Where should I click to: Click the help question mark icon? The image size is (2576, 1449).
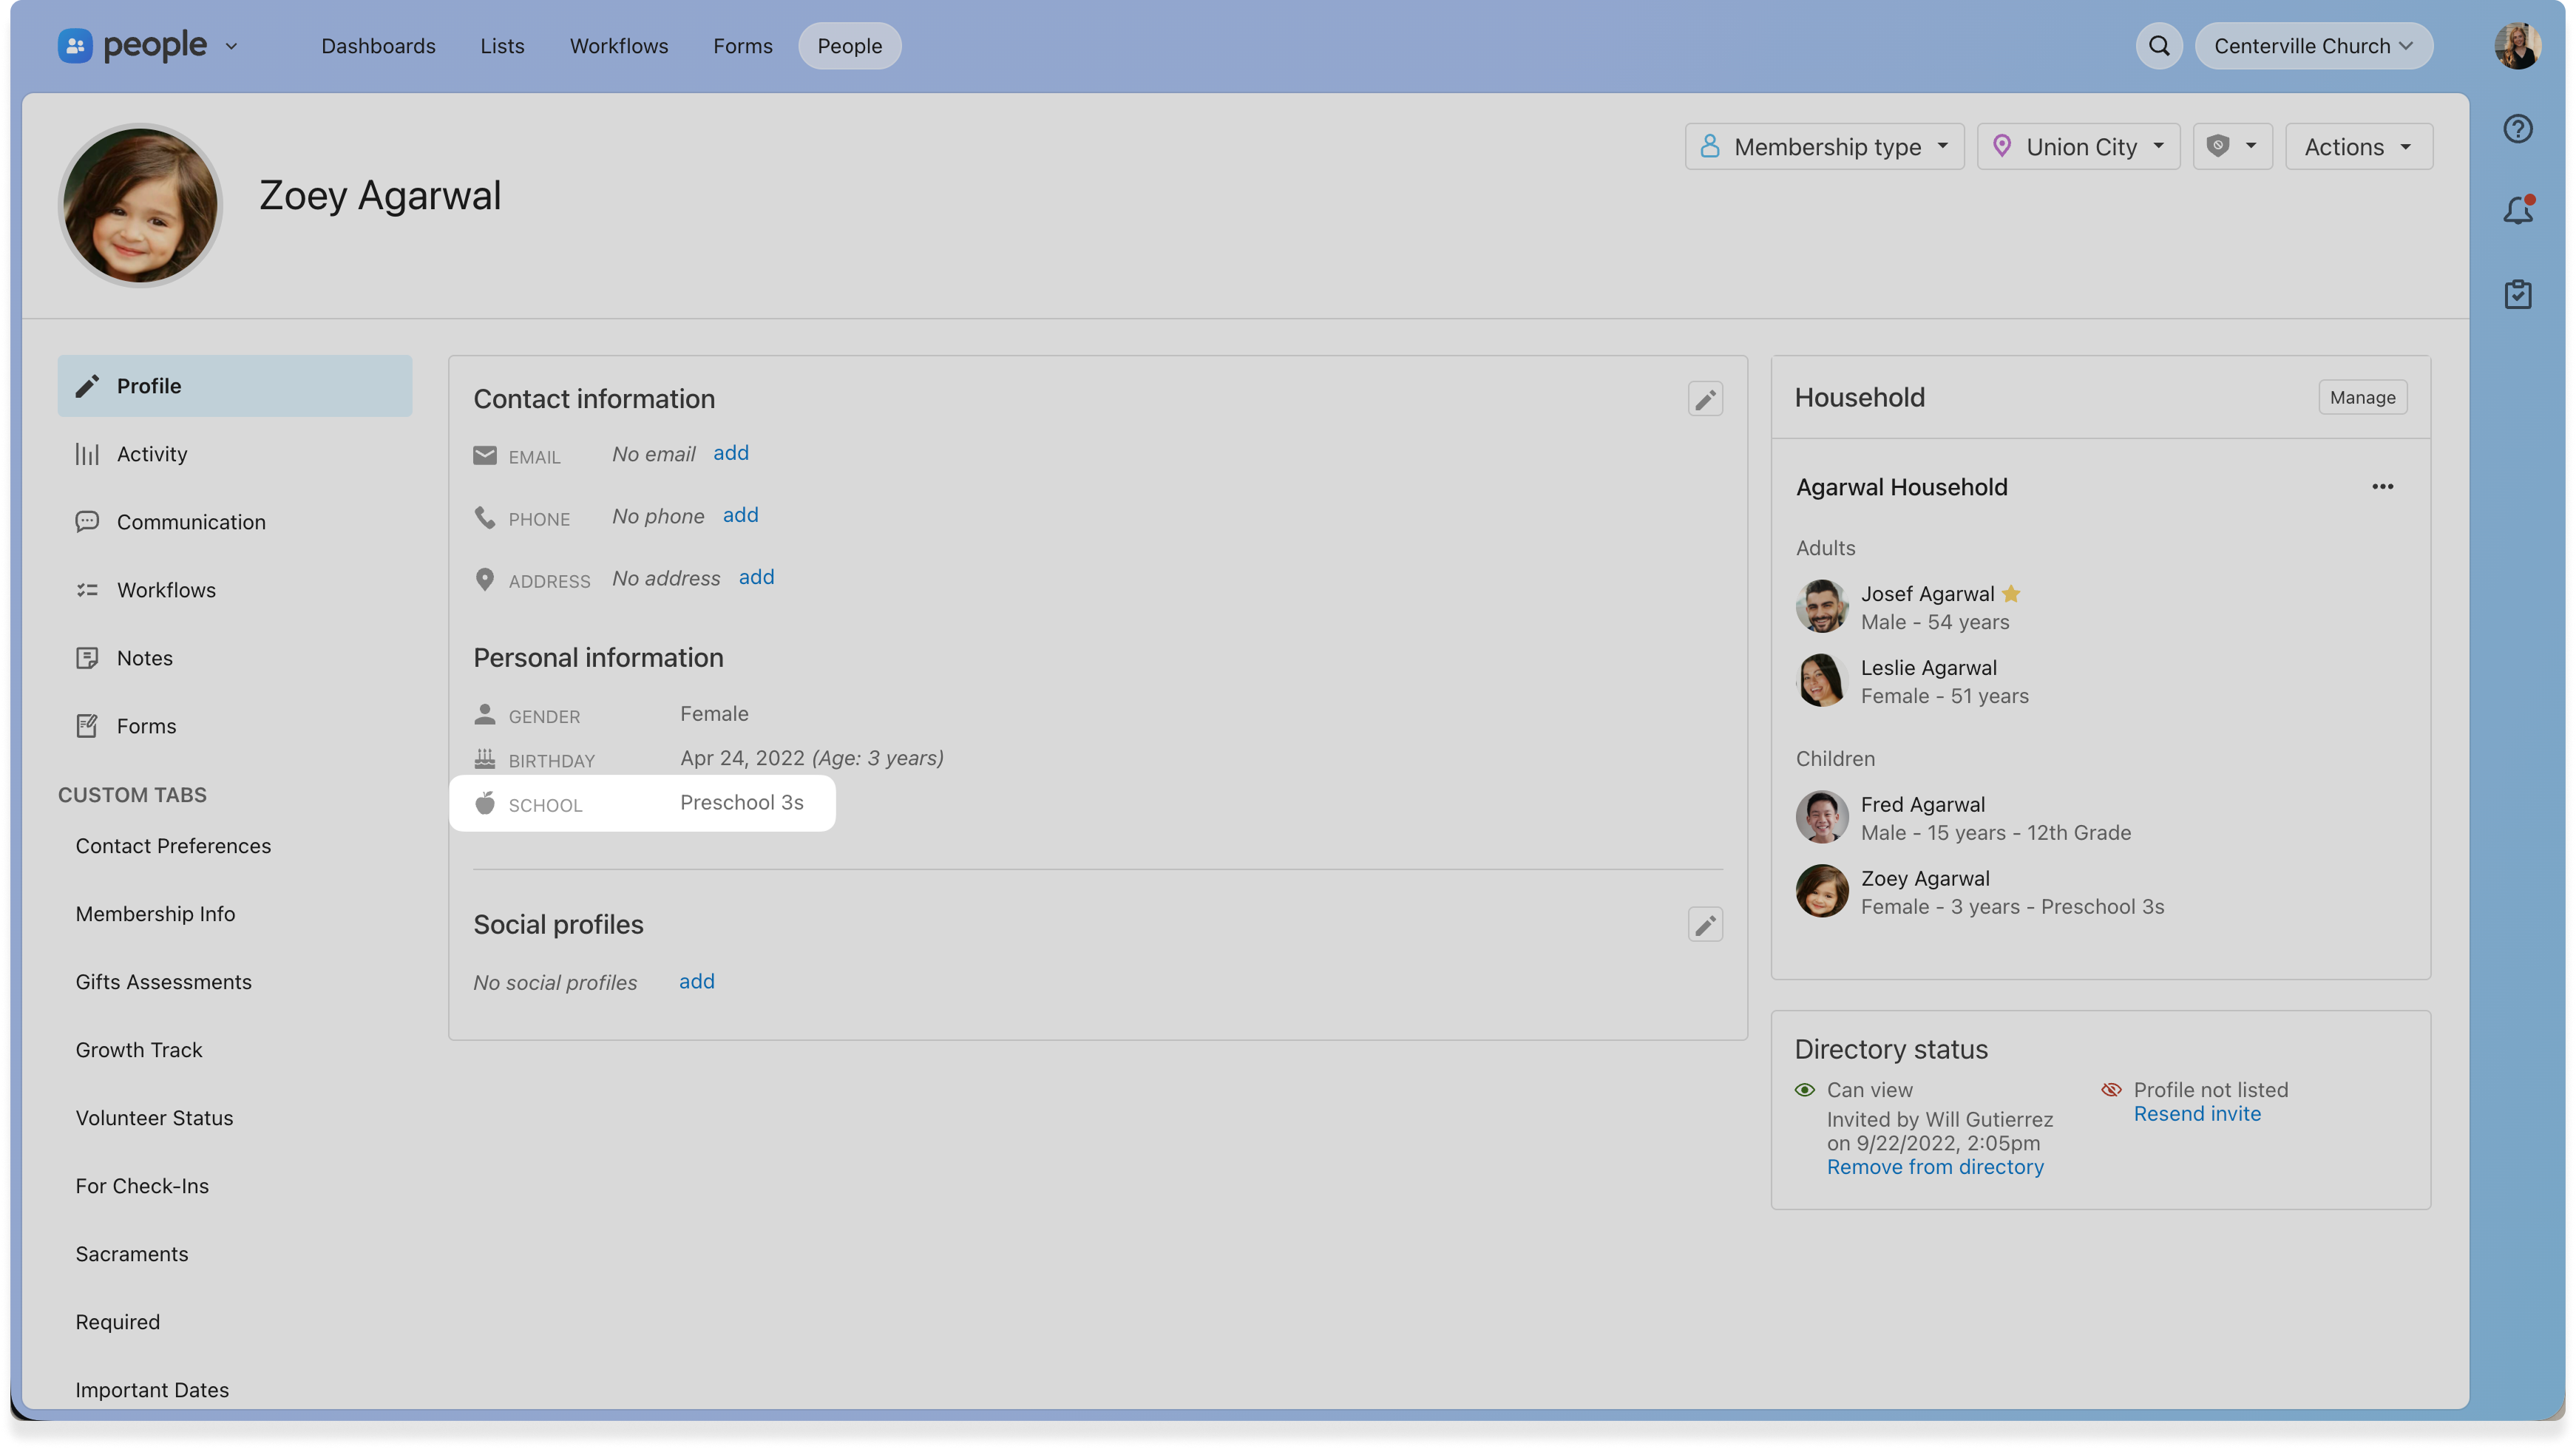click(x=2517, y=129)
